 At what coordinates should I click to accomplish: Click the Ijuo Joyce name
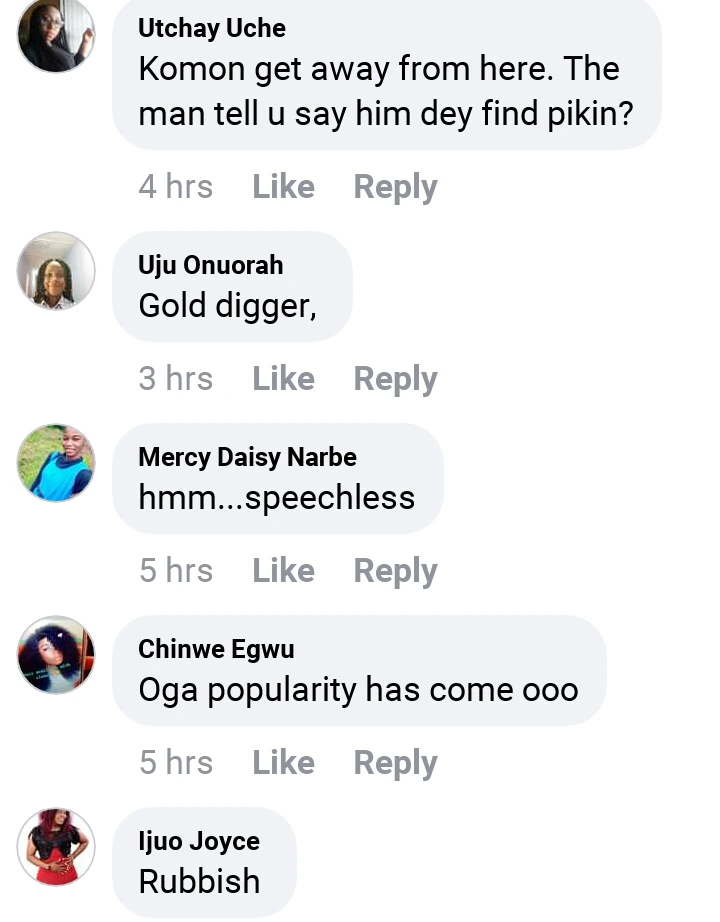click(x=199, y=841)
